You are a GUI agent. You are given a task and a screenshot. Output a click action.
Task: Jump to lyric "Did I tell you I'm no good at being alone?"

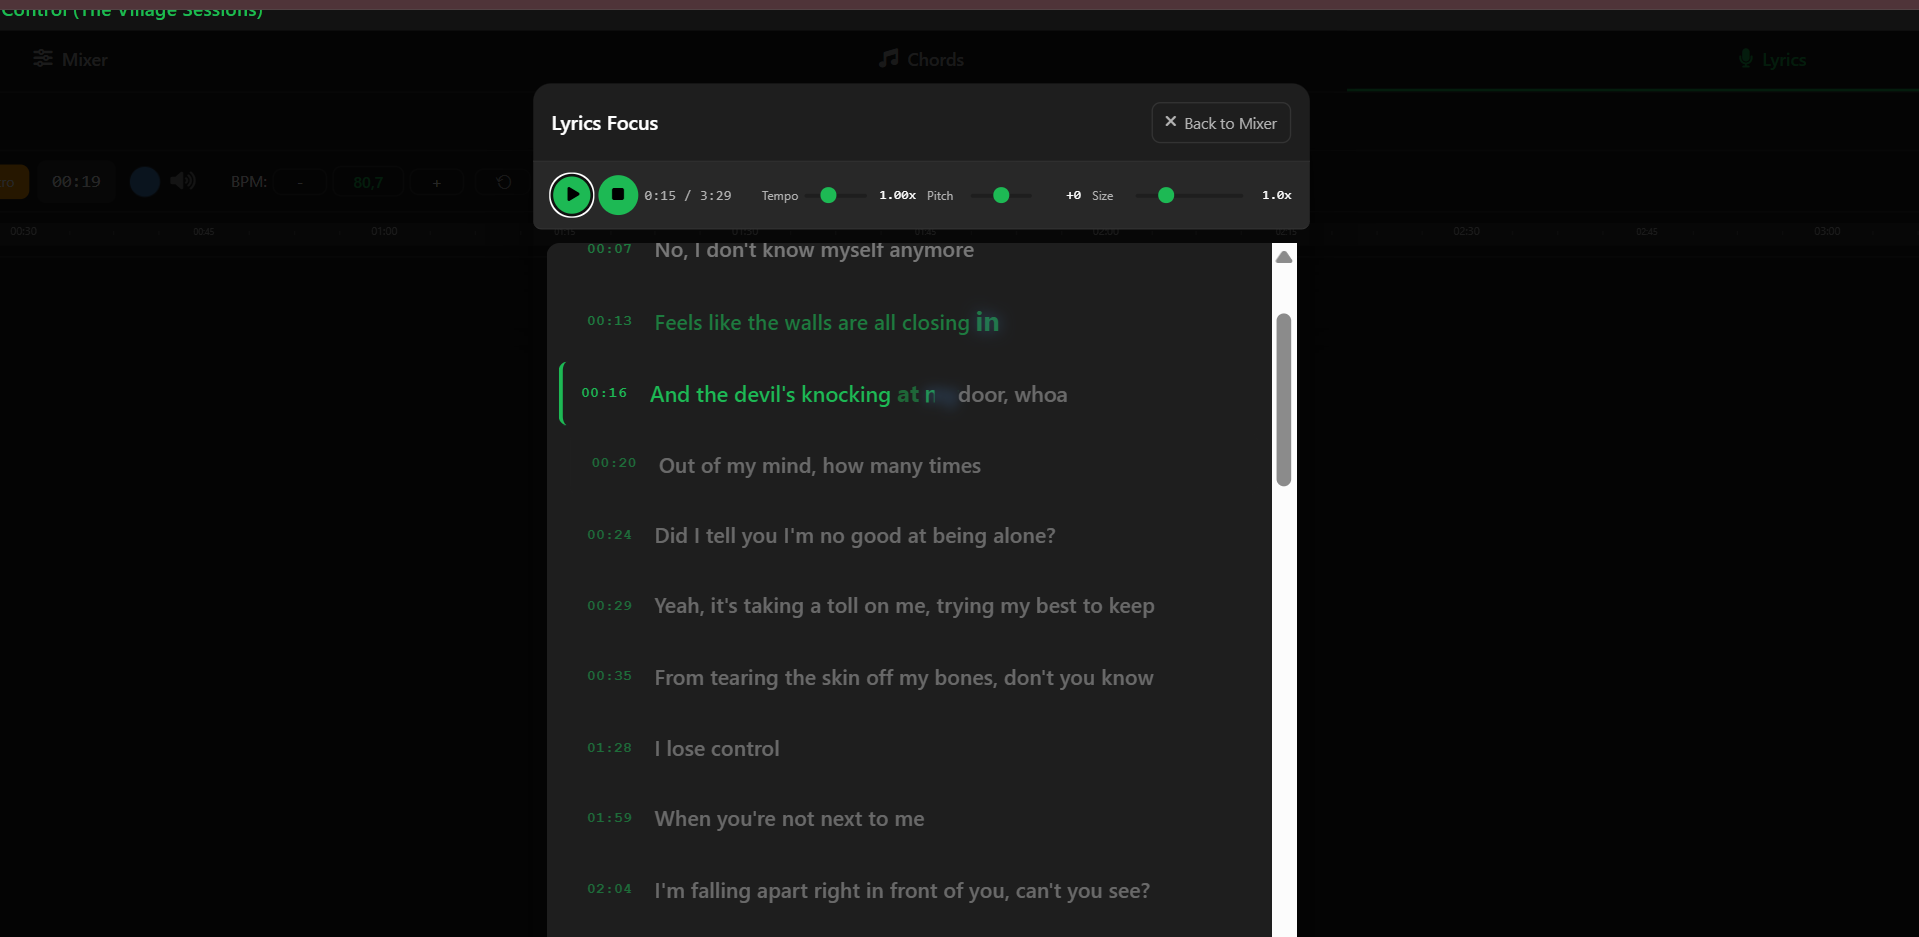point(855,536)
